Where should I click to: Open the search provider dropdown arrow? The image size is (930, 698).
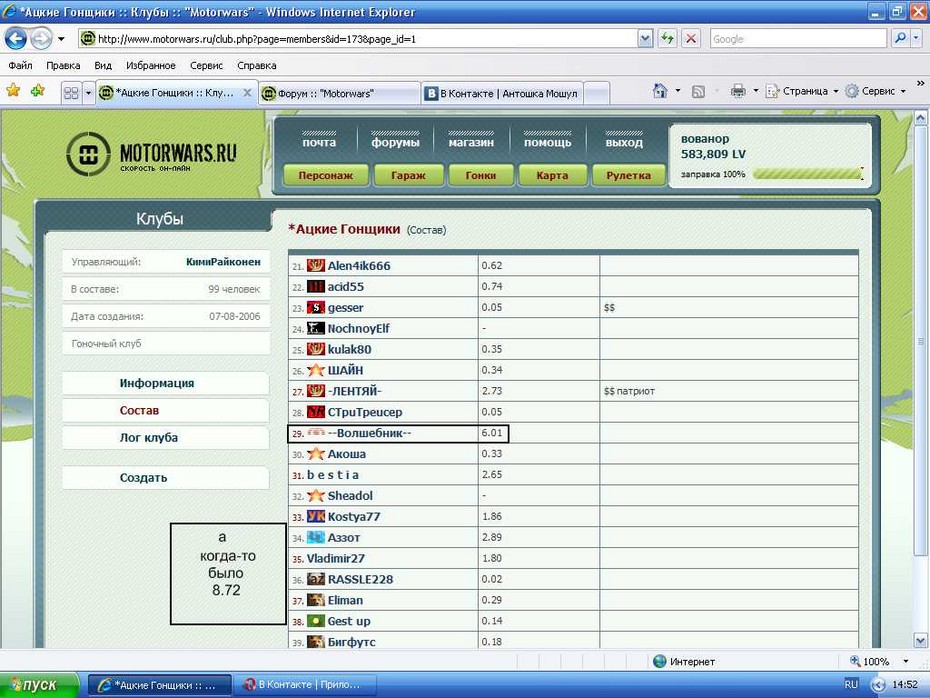pyautogui.click(x=916, y=39)
